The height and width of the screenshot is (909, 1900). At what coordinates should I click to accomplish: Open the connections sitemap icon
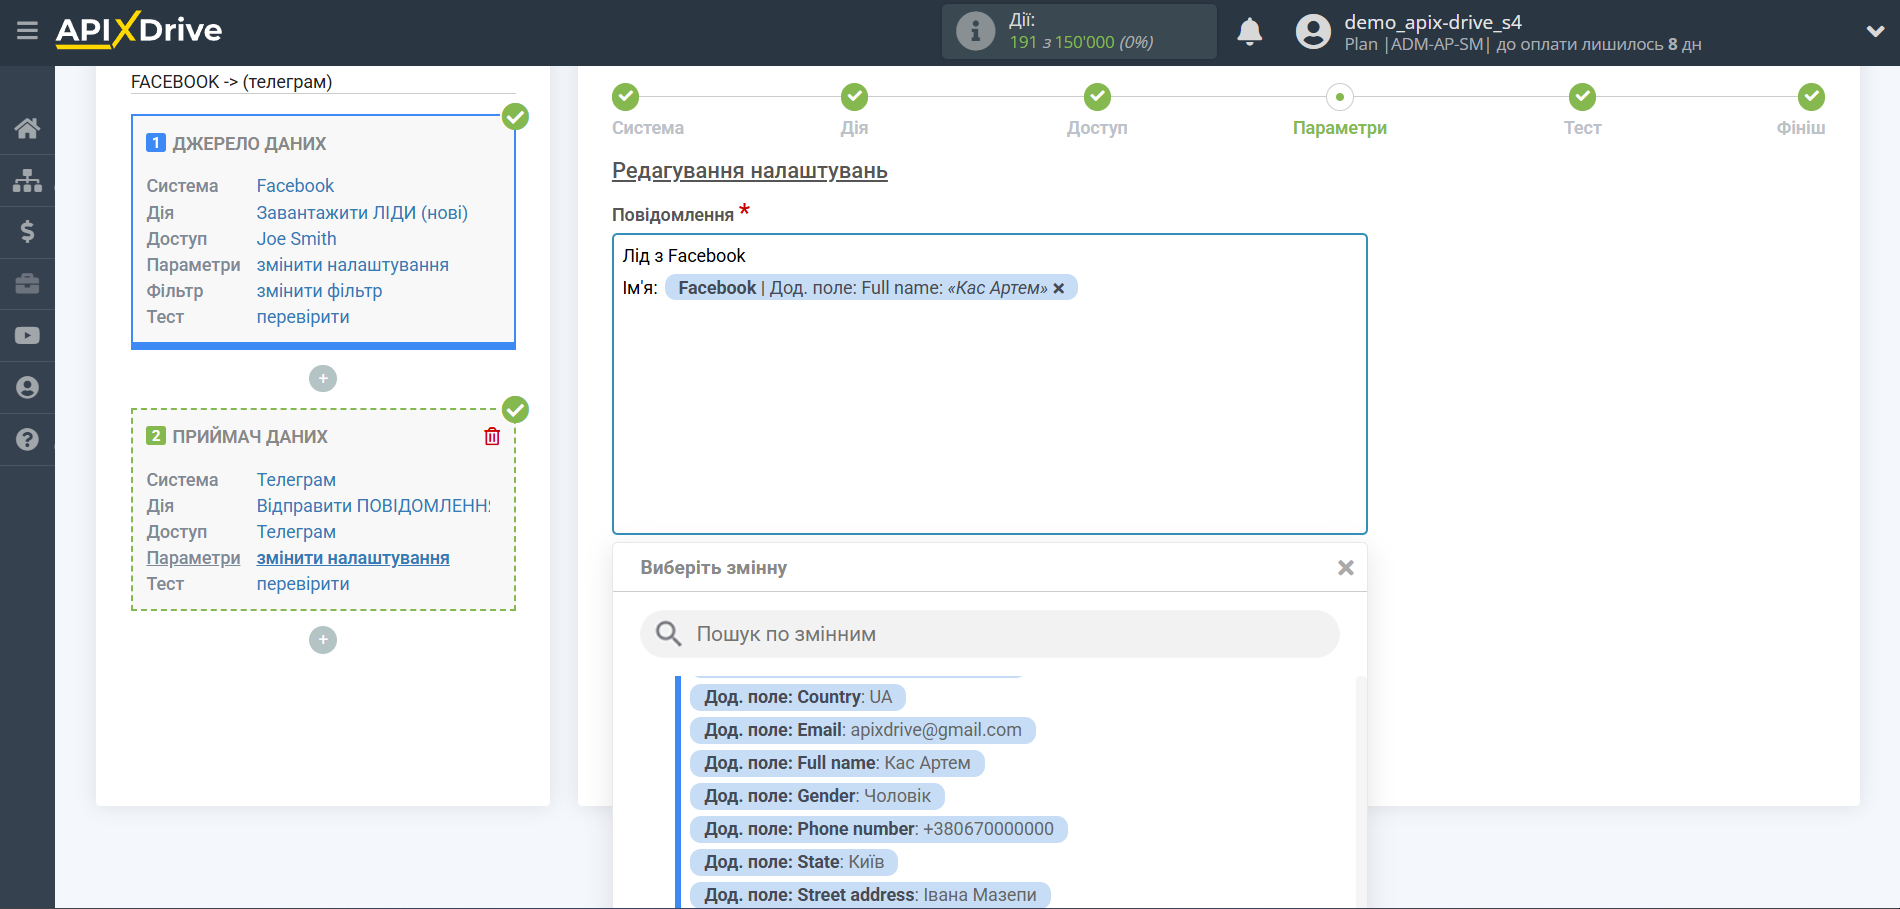click(27, 180)
